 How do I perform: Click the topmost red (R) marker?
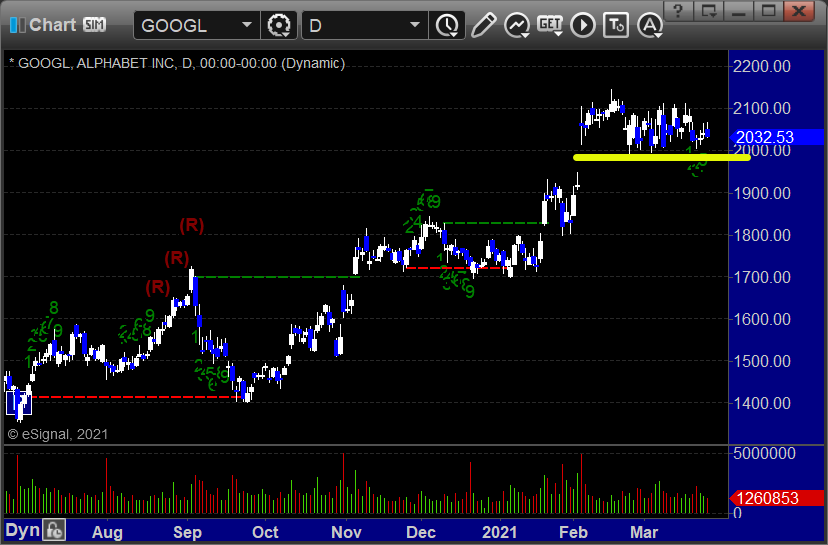(191, 225)
